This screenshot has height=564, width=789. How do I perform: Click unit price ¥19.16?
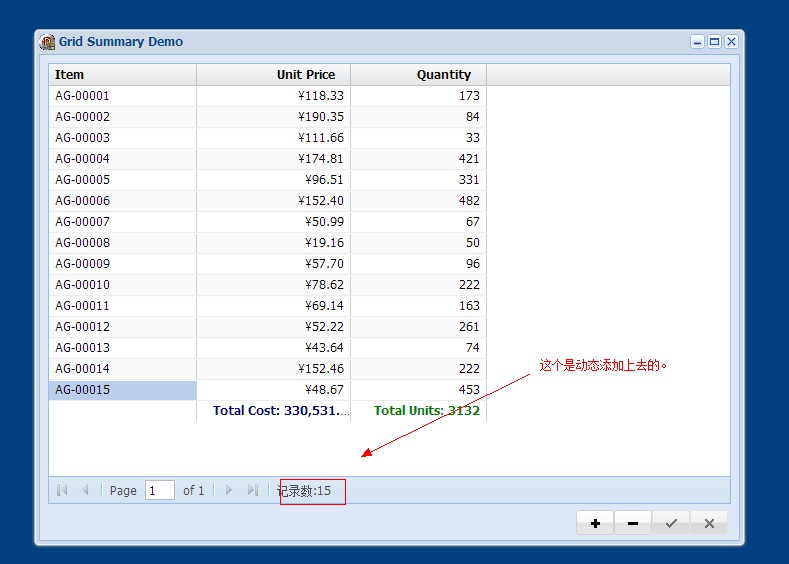pyautogui.click(x=273, y=243)
